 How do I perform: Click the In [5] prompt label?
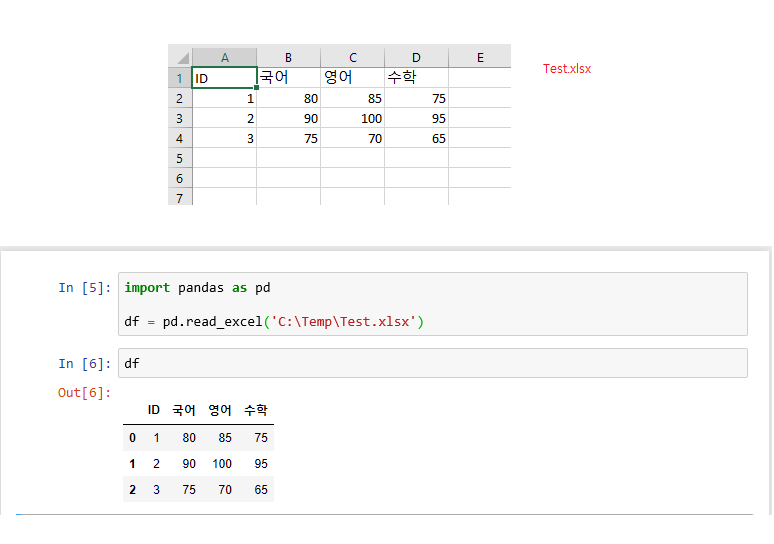coord(84,288)
